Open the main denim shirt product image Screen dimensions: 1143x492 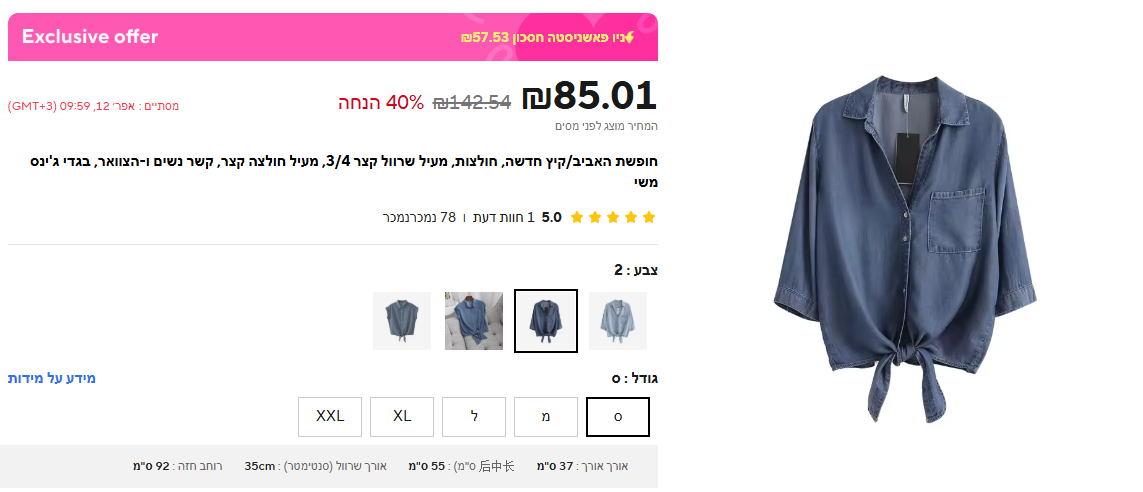(905, 248)
